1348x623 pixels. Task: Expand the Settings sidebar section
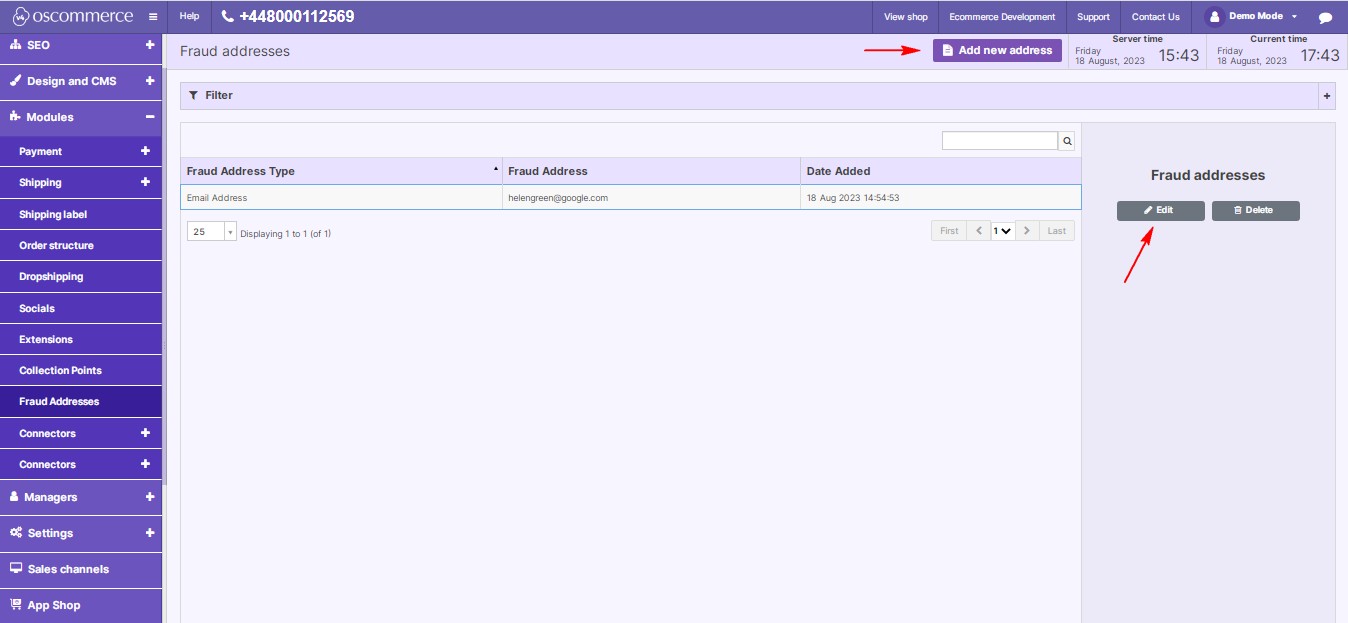(x=150, y=533)
